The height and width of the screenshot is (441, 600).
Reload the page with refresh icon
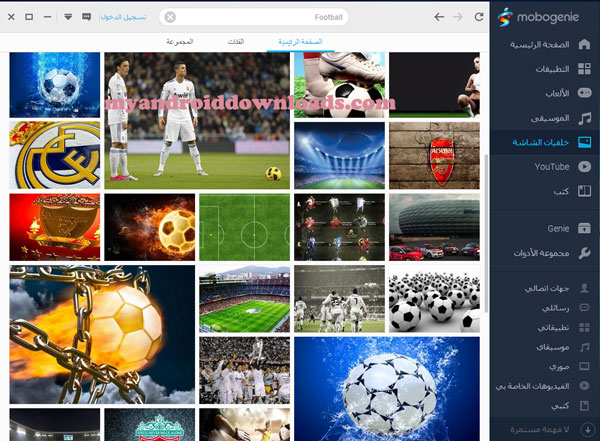pyautogui.click(x=479, y=17)
